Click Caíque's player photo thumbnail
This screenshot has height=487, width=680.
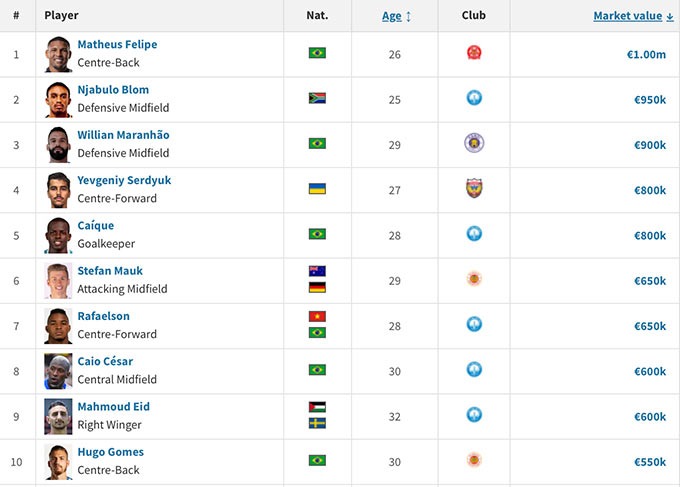click(58, 234)
